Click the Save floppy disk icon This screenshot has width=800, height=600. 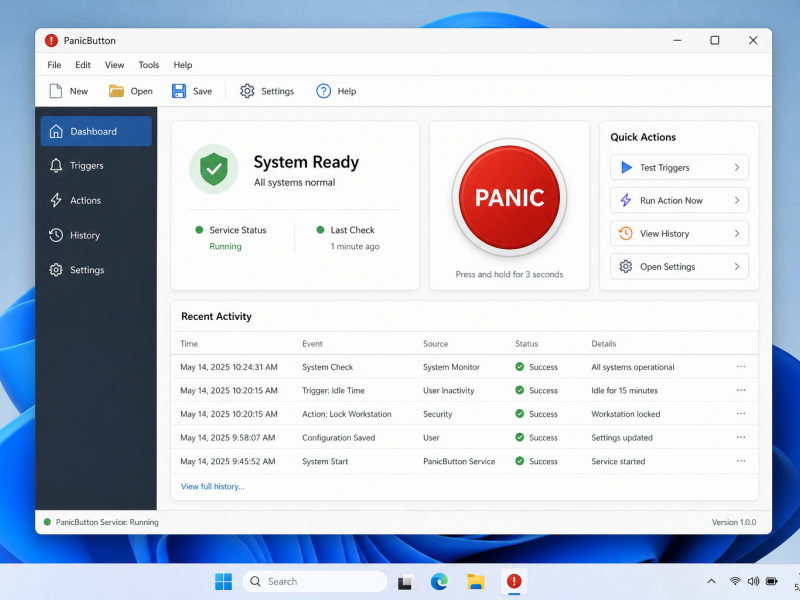click(x=179, y=91)
